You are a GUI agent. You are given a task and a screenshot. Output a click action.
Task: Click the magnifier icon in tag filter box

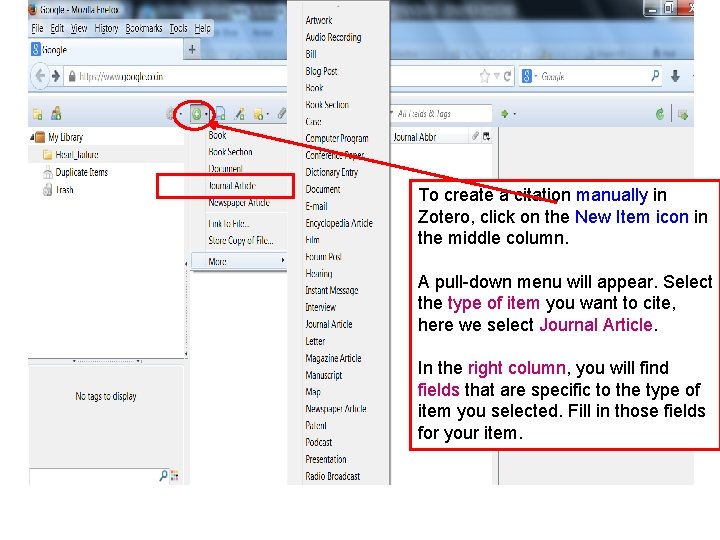(x=163, y=476)
